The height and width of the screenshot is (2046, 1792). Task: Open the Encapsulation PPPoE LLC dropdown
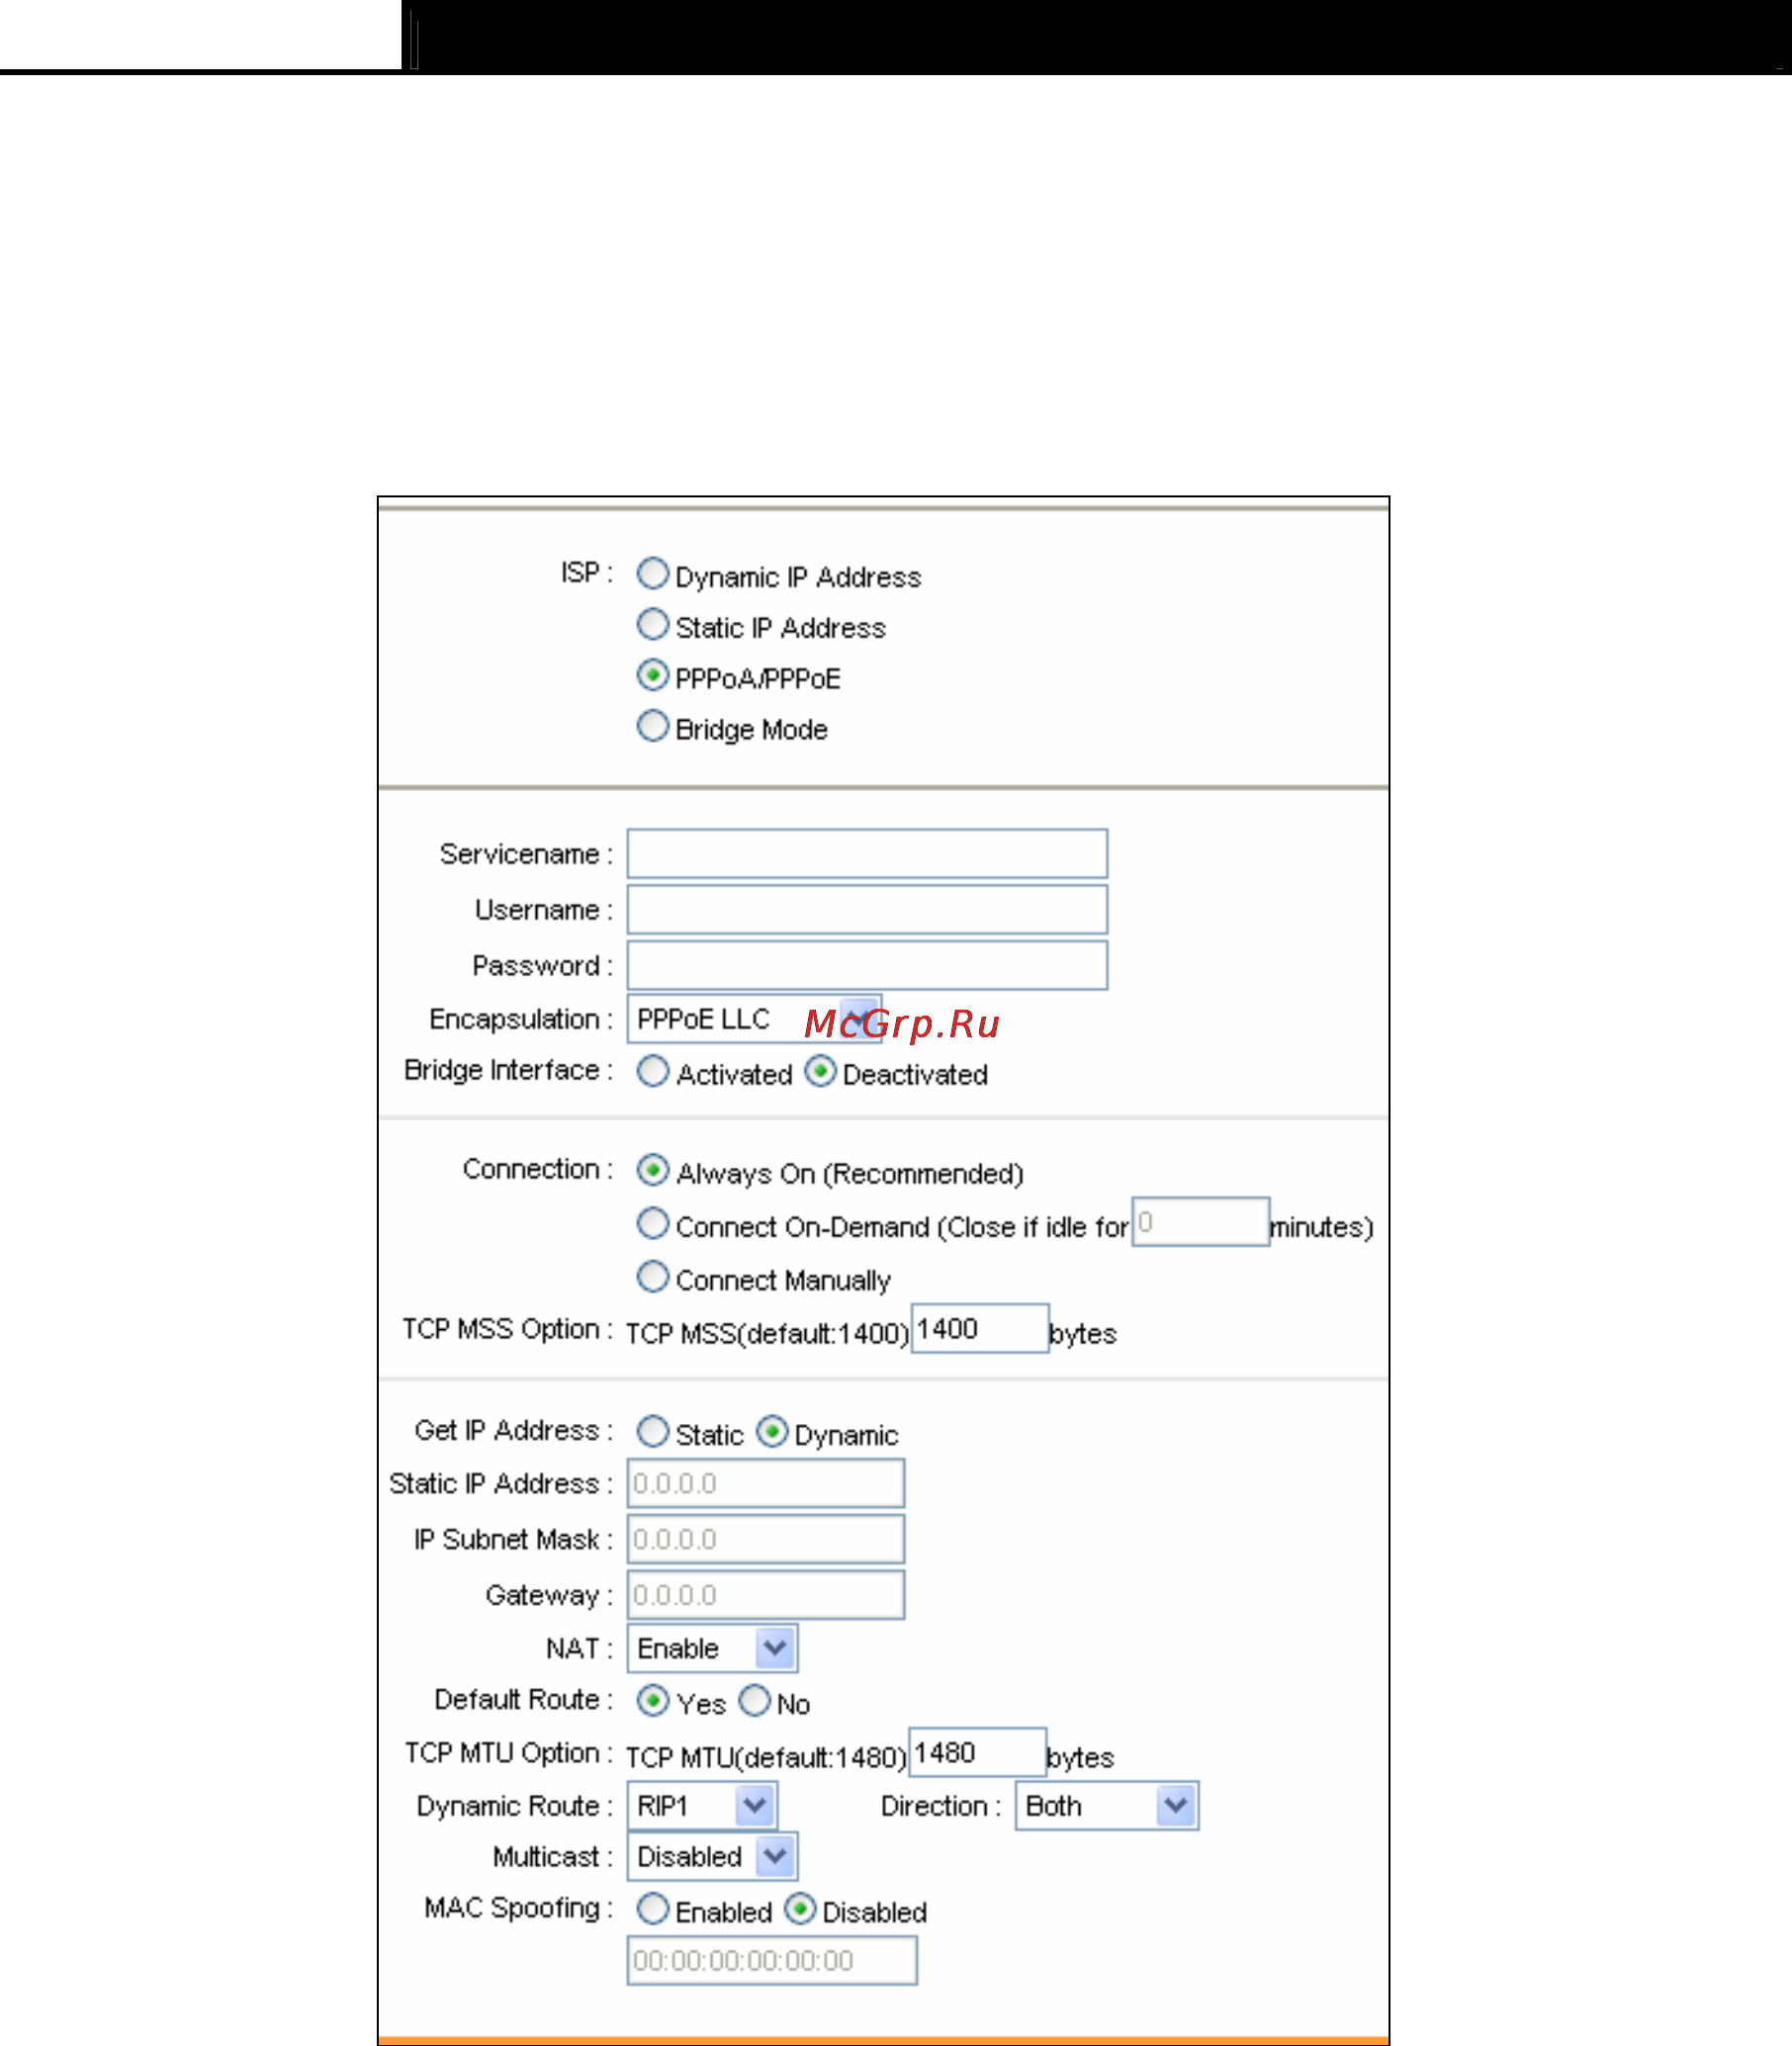coord(754,1019)
